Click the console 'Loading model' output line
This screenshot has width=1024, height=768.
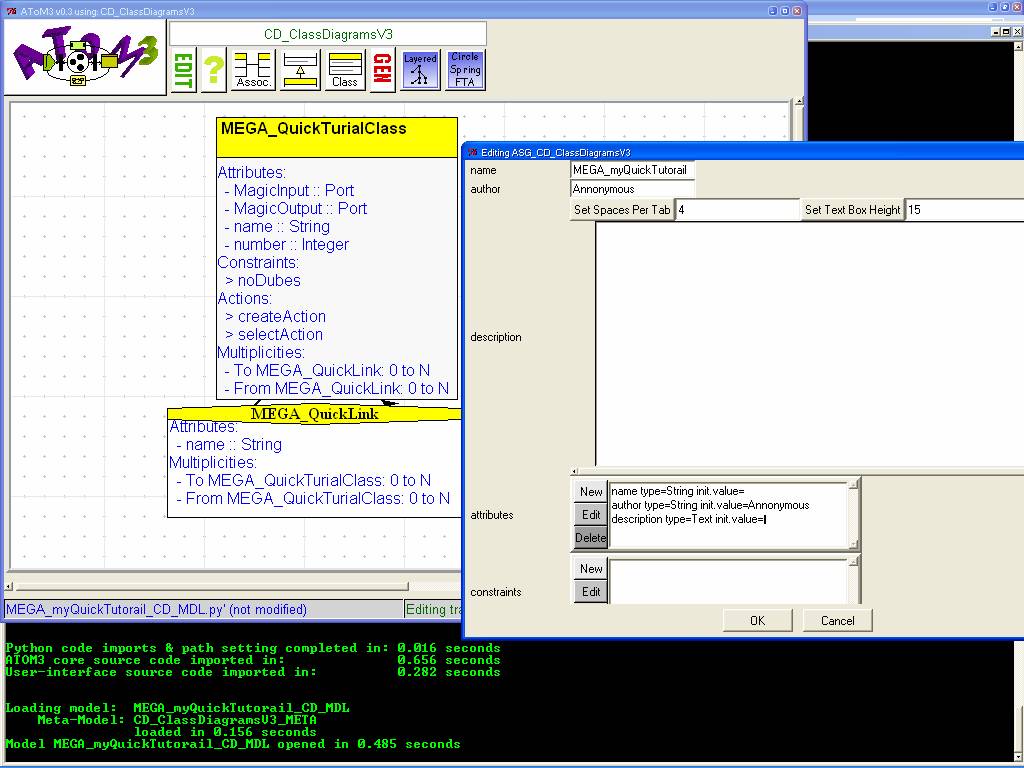[177, 708]
